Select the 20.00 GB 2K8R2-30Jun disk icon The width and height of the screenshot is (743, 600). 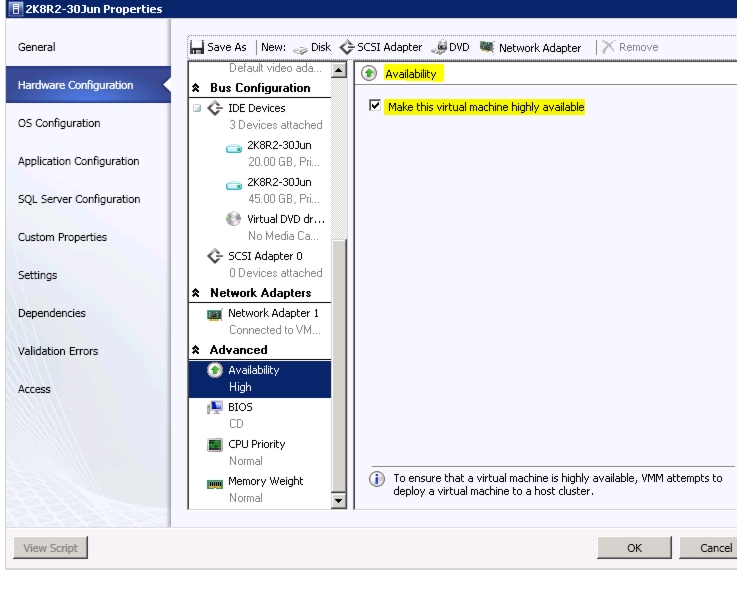(234, 149)
